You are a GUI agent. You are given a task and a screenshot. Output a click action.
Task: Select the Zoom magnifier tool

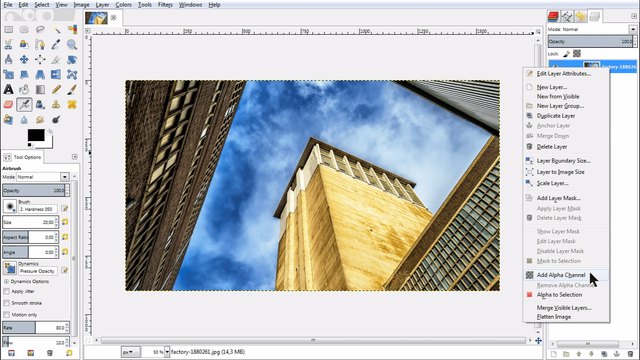[x=72, y=44]
